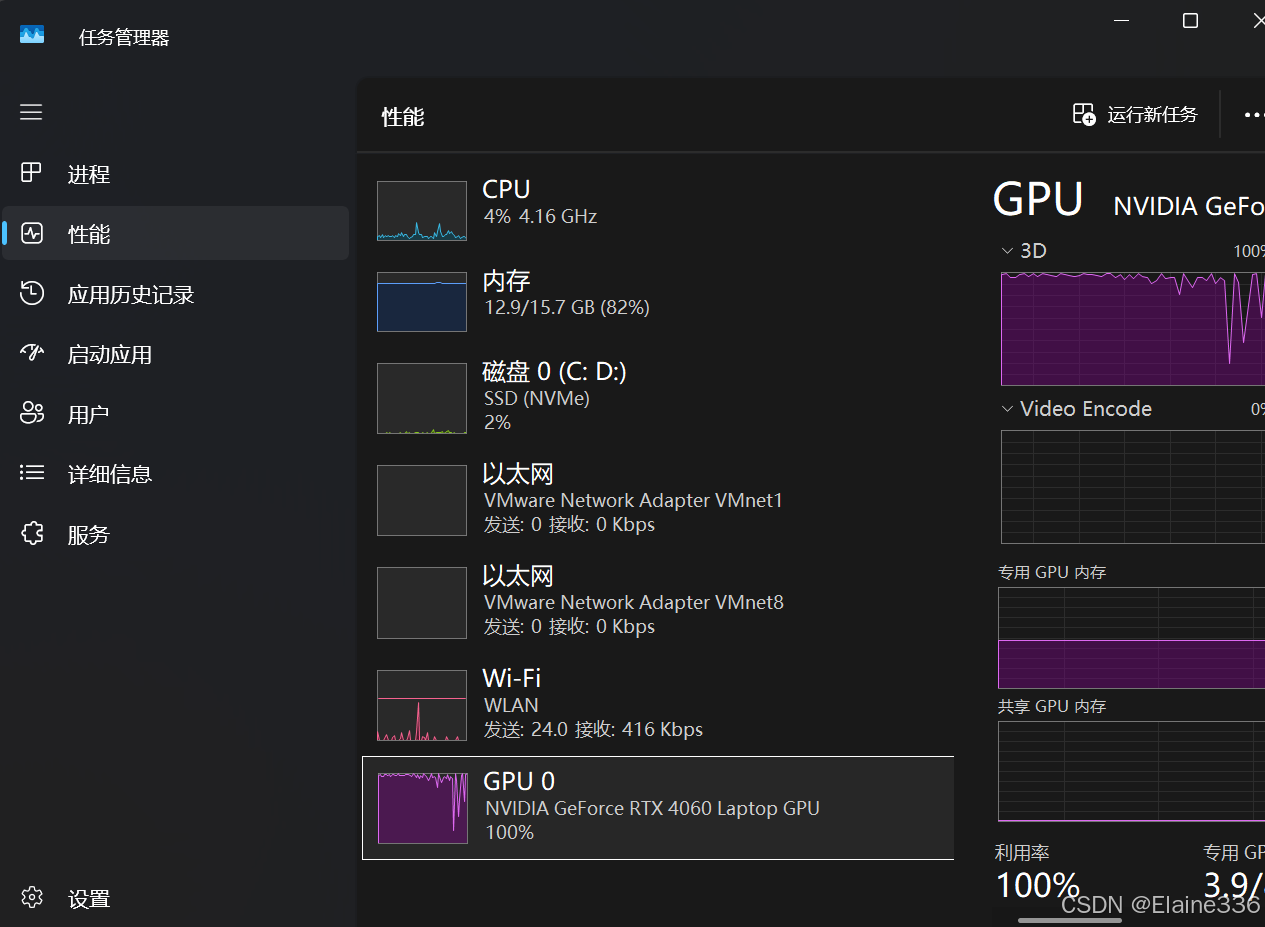Click the Task Manager app icon
The image size is (1265, 927).
tap(32, 35)
